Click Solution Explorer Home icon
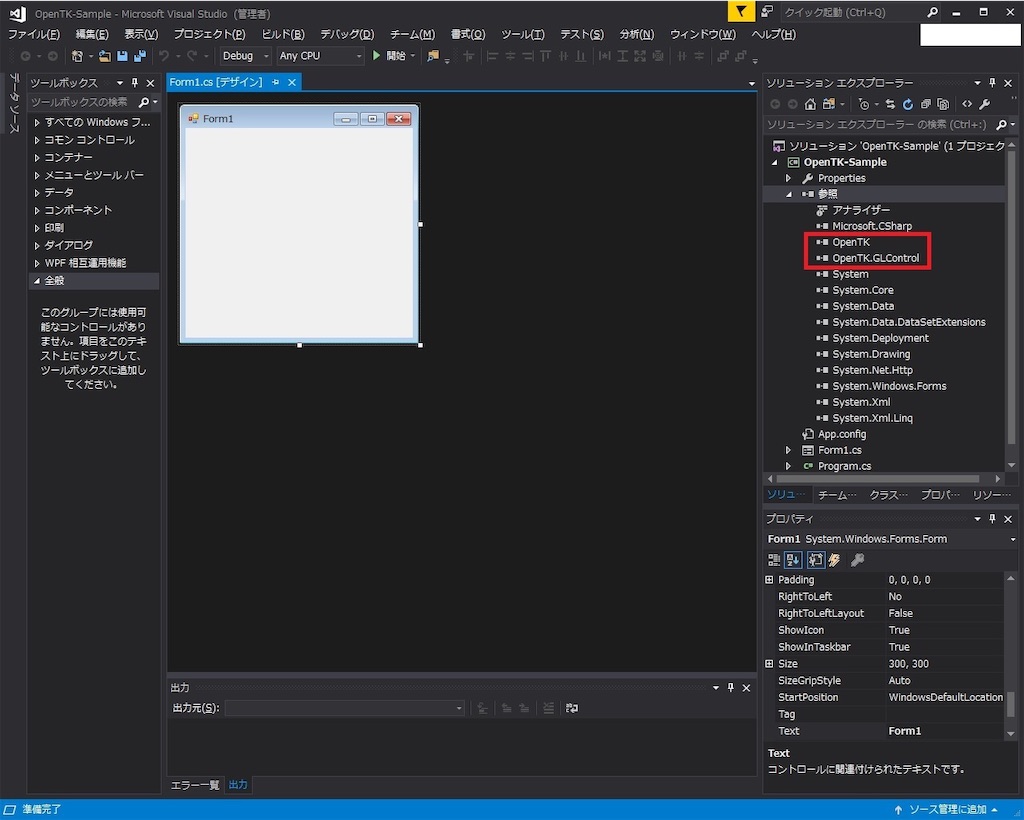The image size is (1024, 820). pyautogui.click(x=810, y=104)
